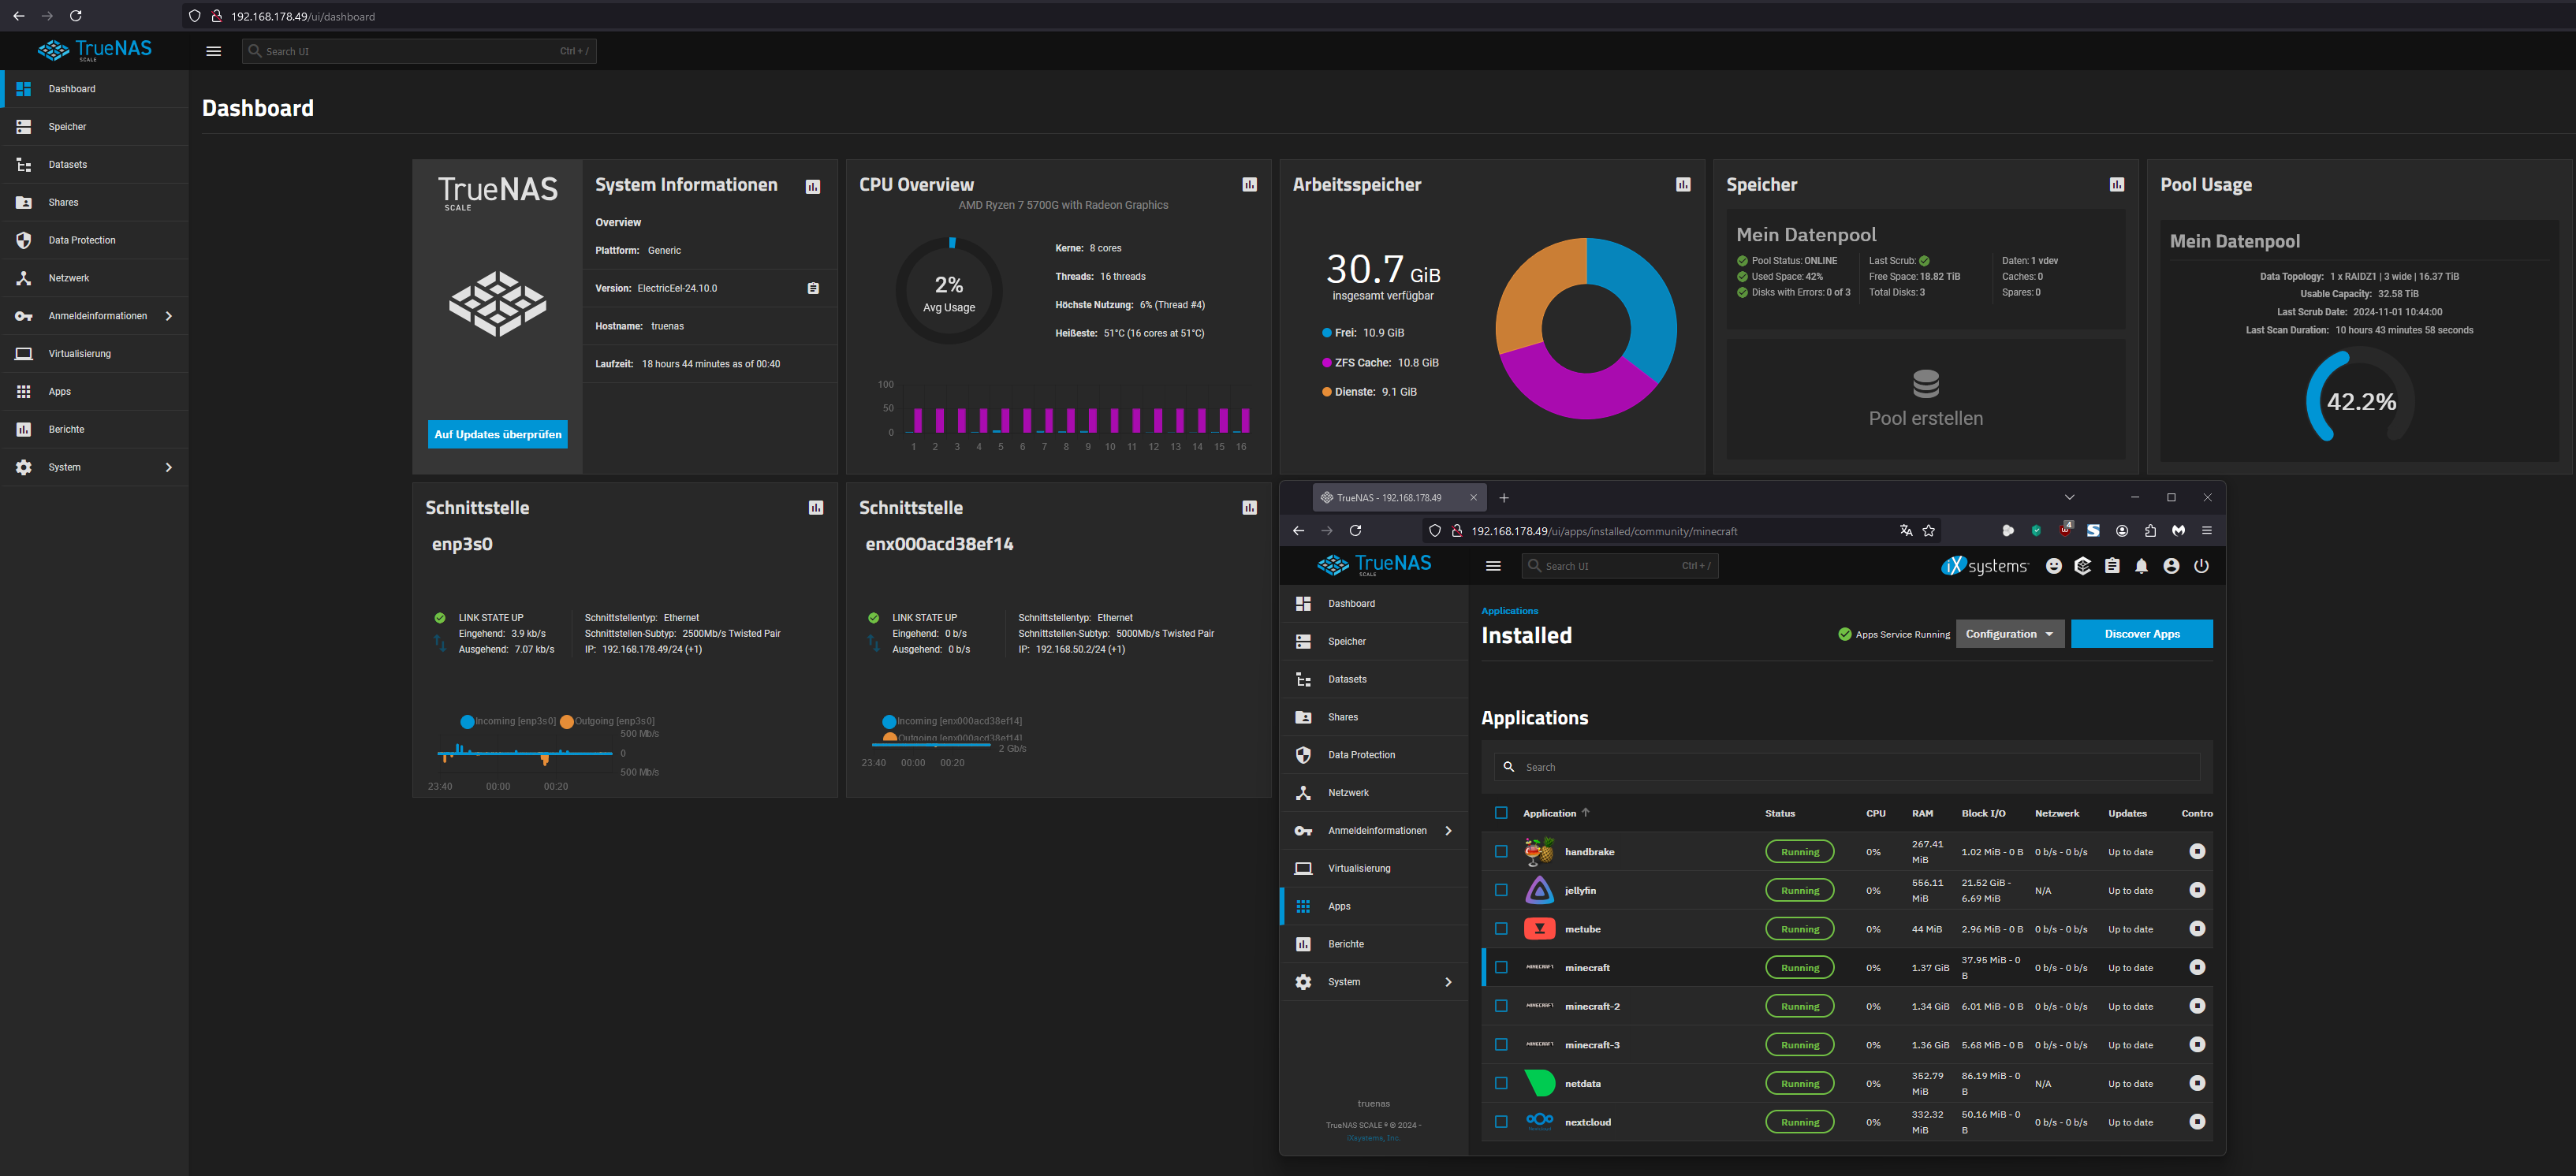Focus the Search UI field in dashboard window
Screen dimensions: 2576x1176
[x=419, y=51]
